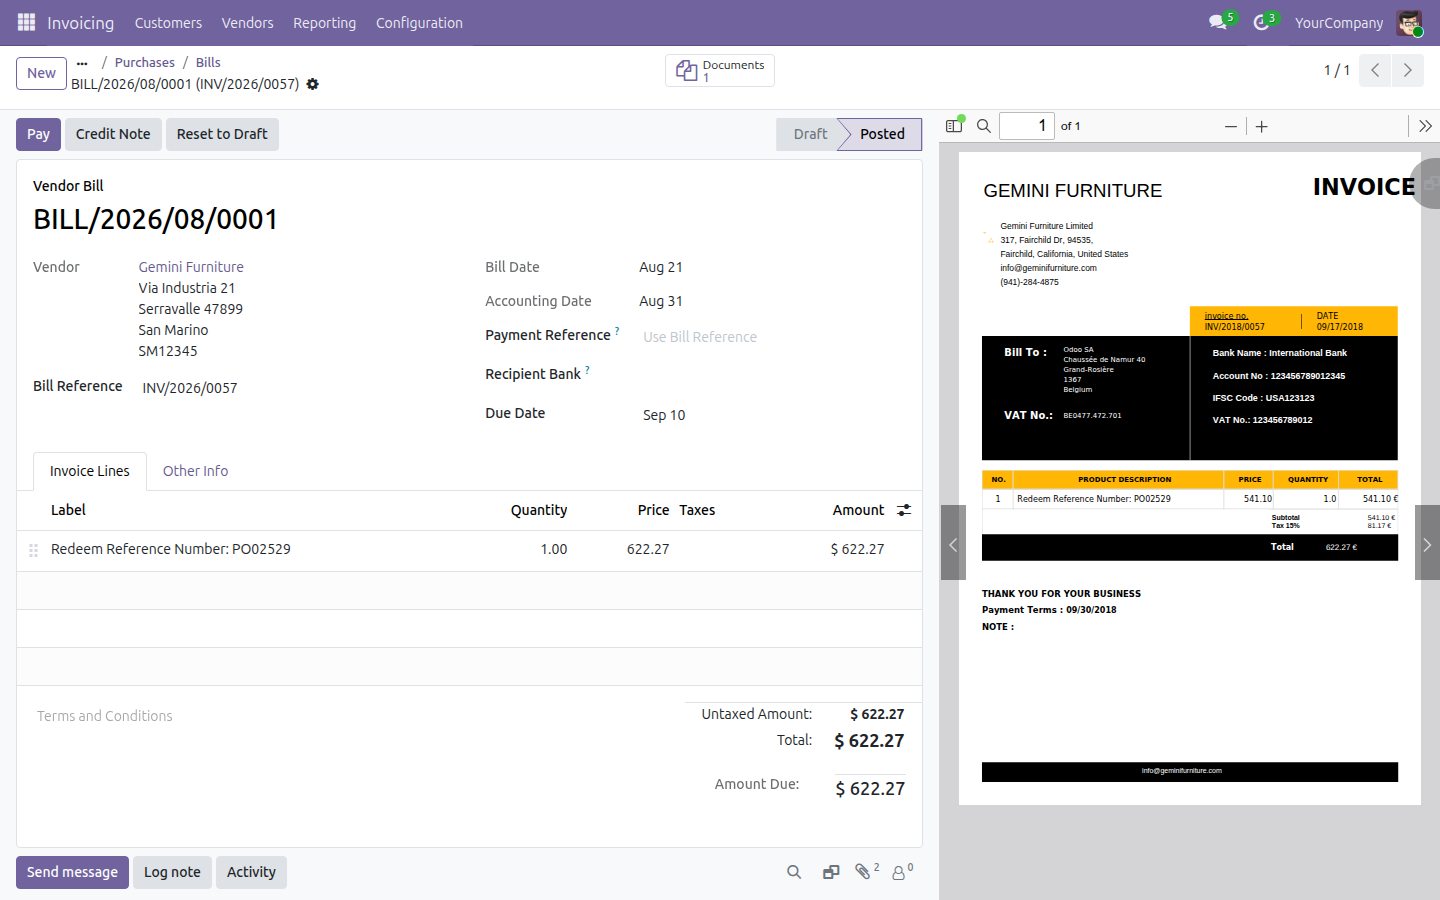
Task: Click the chatter search magnifier icon
Action: click(x=794, y=872)
